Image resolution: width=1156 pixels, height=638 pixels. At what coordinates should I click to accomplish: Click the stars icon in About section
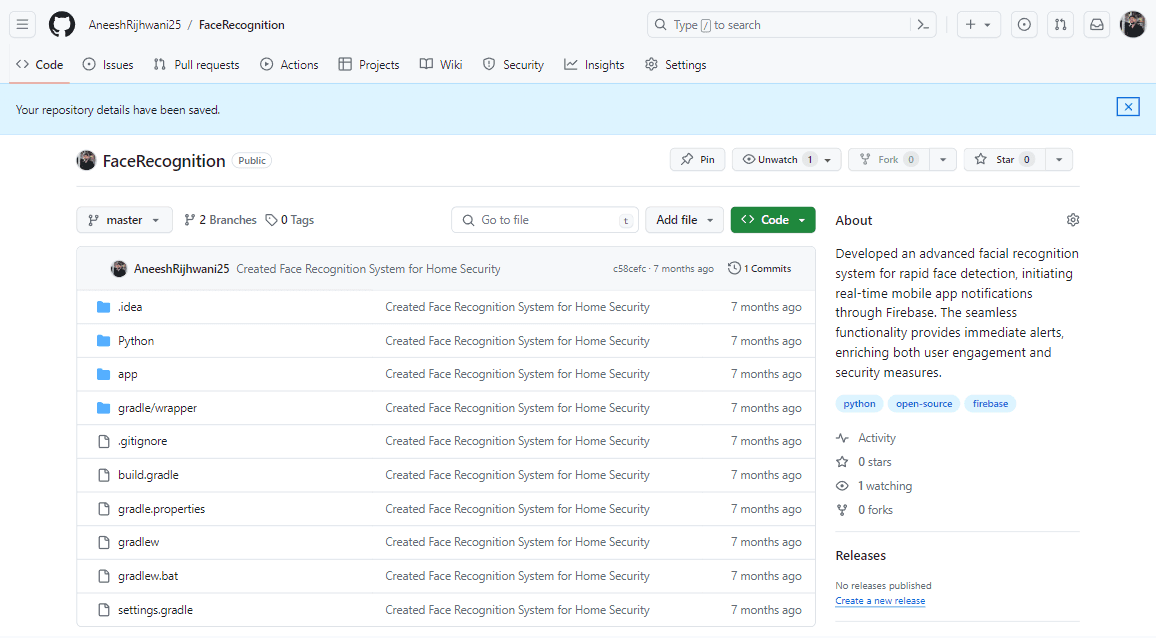842,462
